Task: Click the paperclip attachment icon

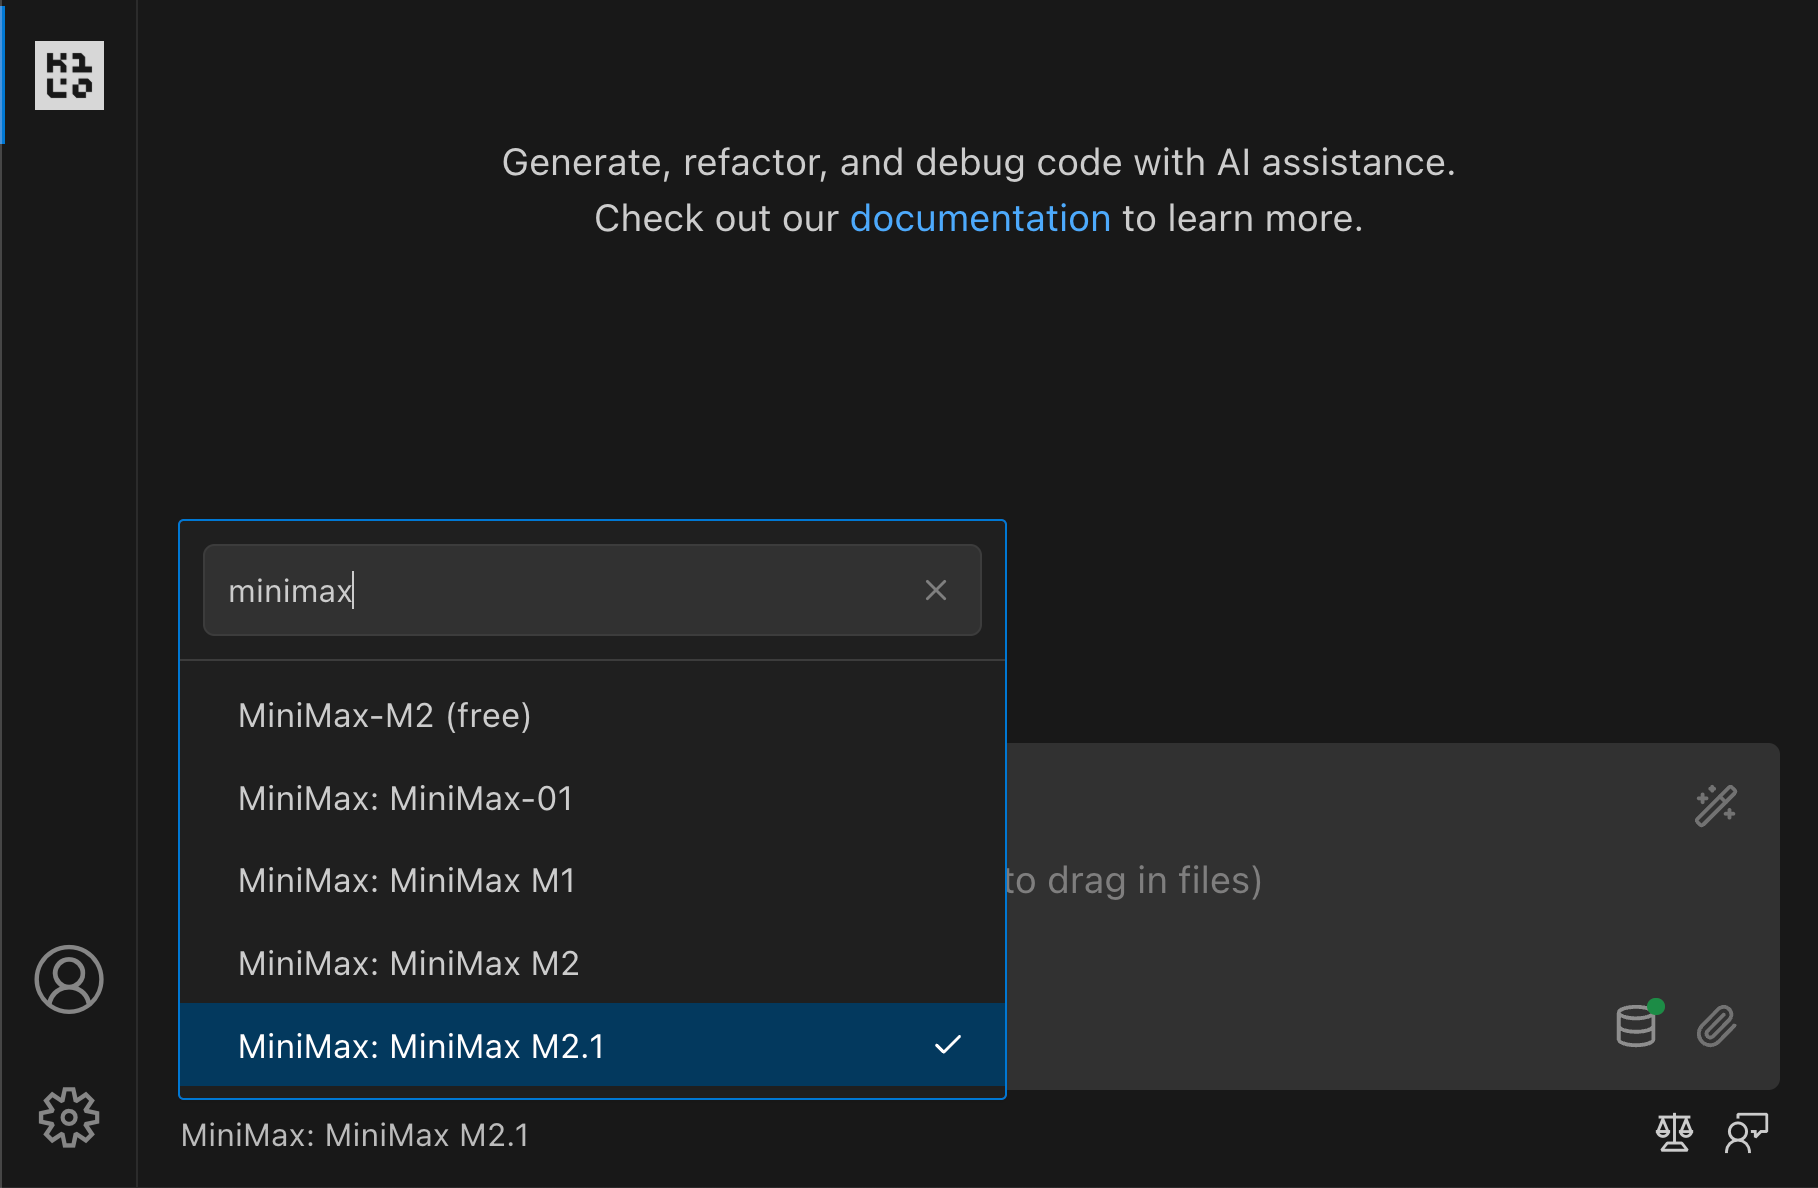Action: (x=1716, y=1026)
